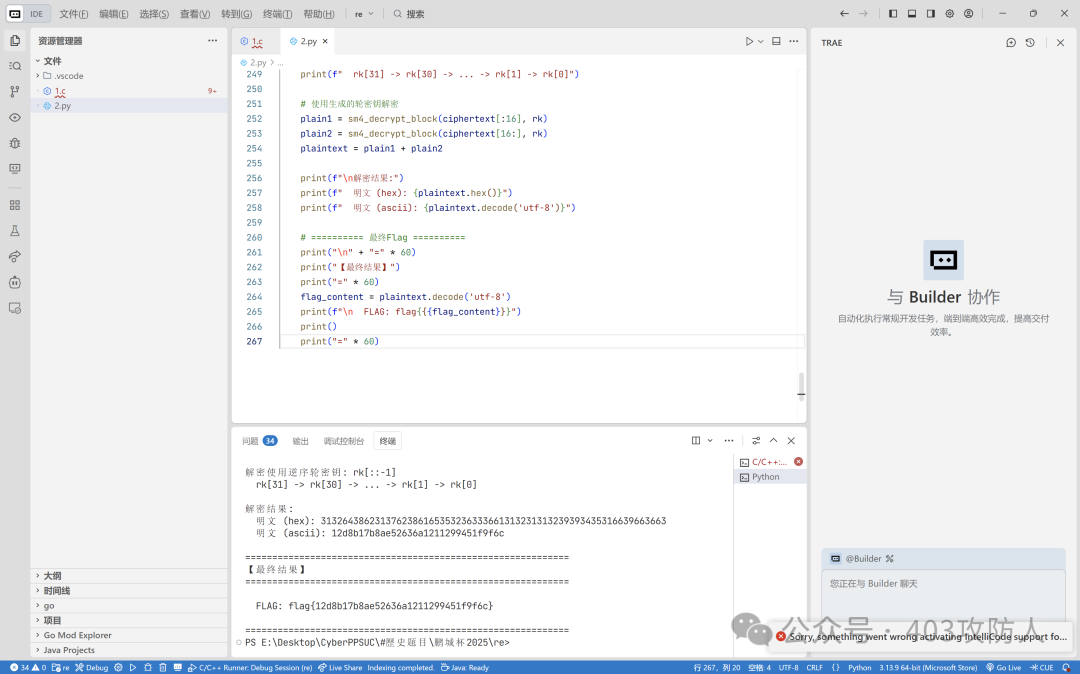Viewport: 1080px width, 674px height.
Task: Expand the .vscode folder
Action: pos(70,76)
